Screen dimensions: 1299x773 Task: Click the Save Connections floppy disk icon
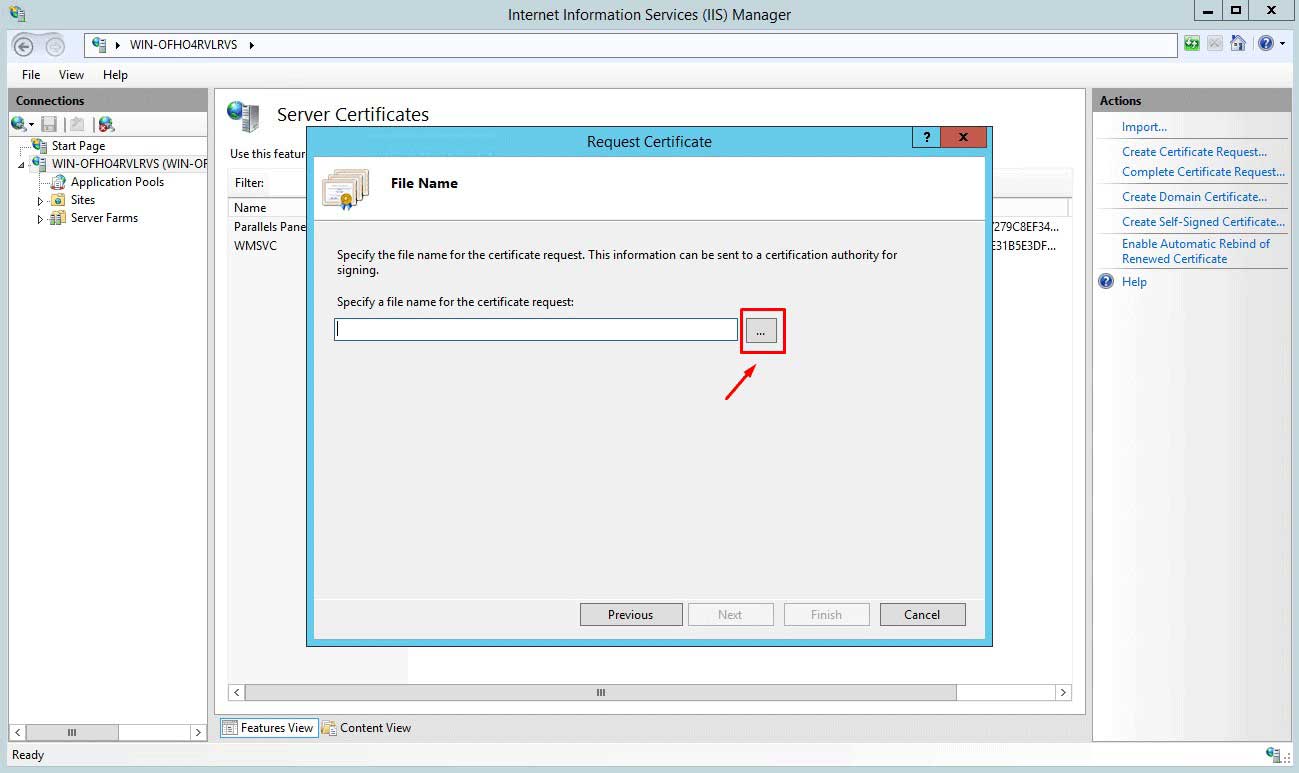49,124
